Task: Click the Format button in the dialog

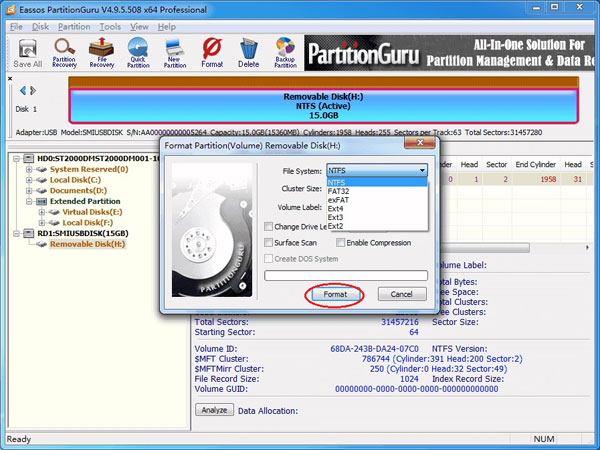Action: pyautogui.click(x=335, y=294)
